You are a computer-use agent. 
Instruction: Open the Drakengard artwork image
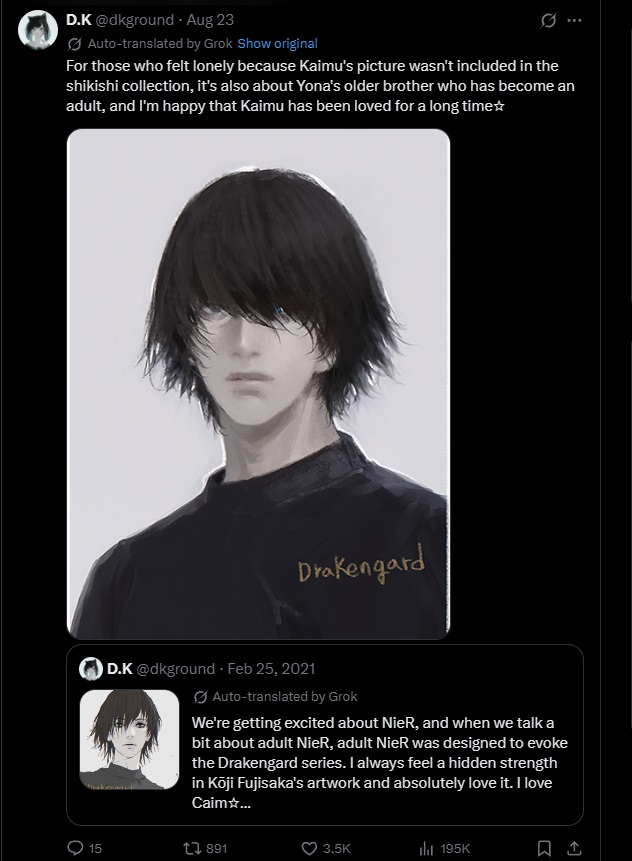coord(258,384)
